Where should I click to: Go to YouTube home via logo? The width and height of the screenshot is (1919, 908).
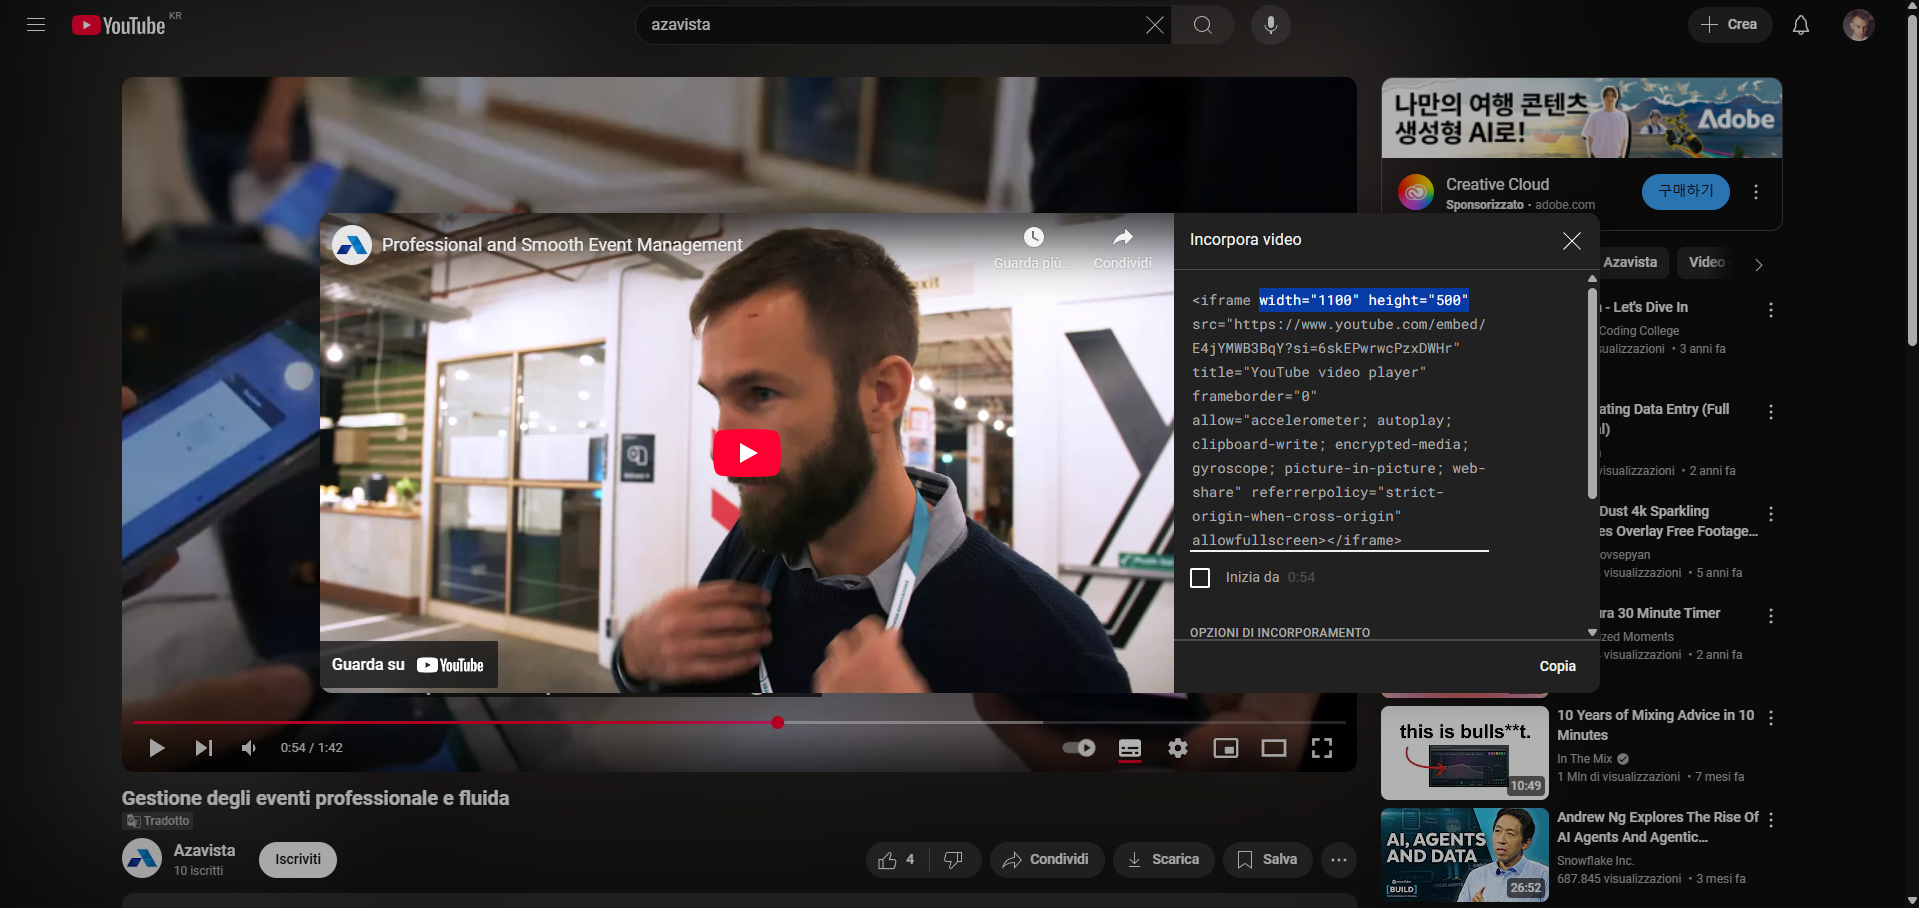tap(119, 25)
